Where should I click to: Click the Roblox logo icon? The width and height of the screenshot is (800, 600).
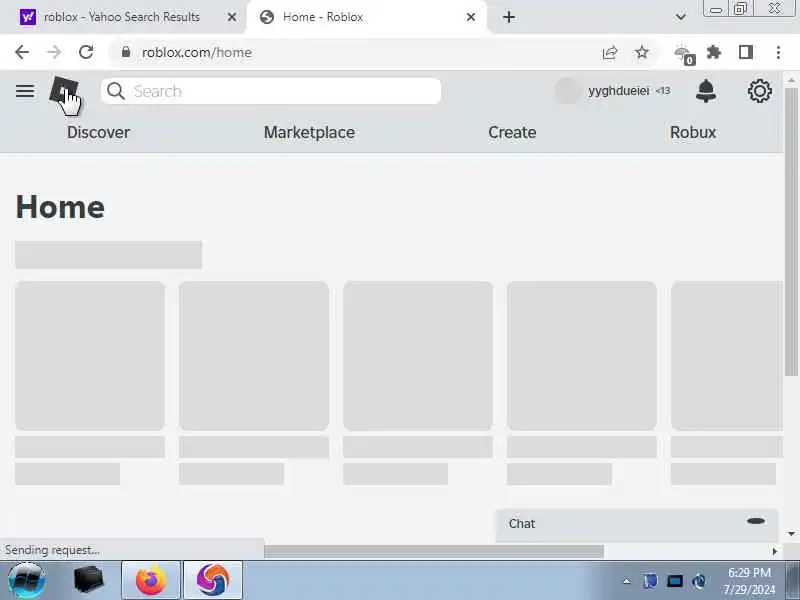coord(64,91)
